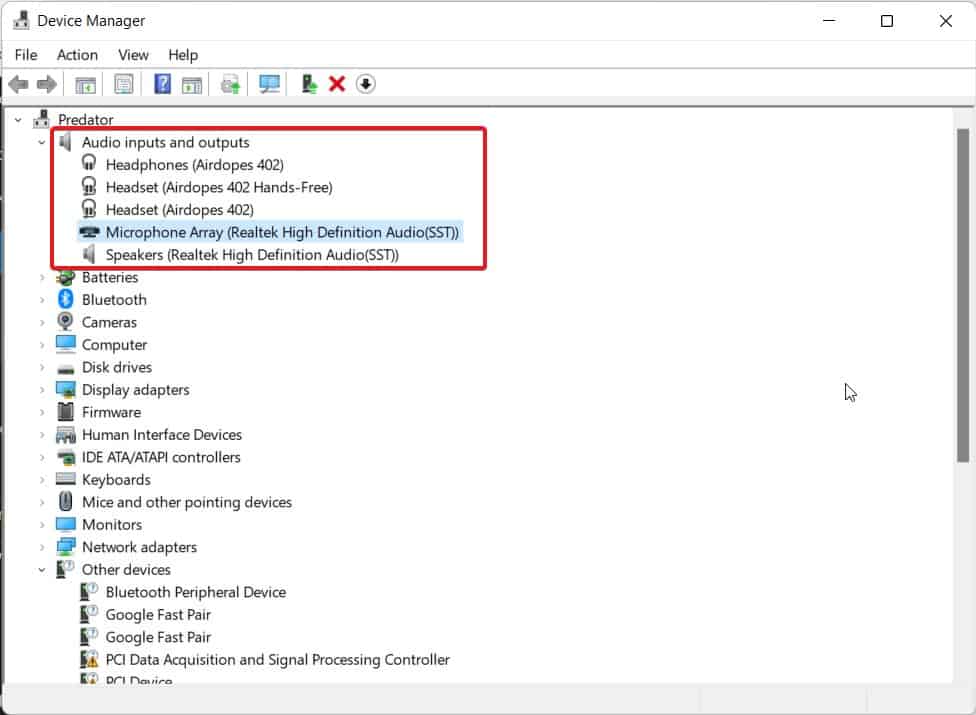Expand the IDE ATA/ATAPI controllers chevron
The width and height of the screenshot is (976, 715).
click(42, 457)
